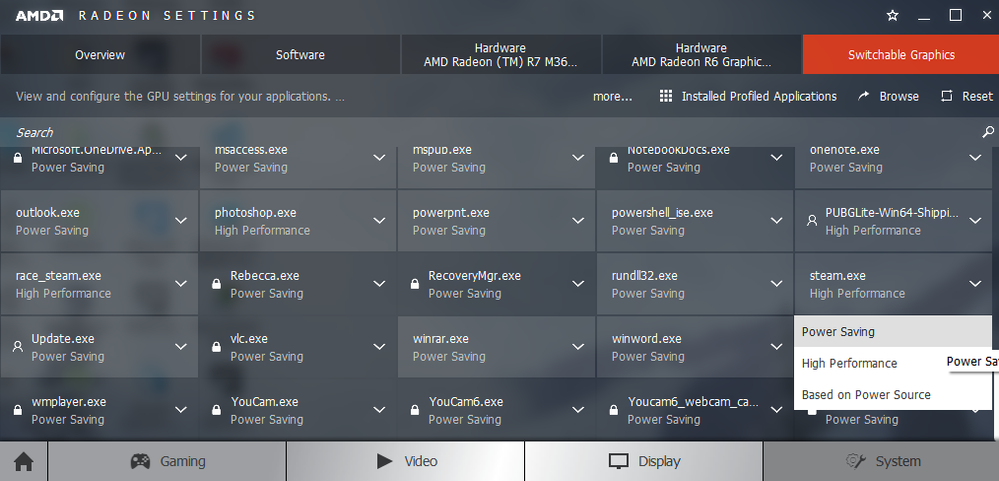999x481 pixels.
Task: Click lock icon on Youcam6_webcam_ca tile
Action: 614,410
